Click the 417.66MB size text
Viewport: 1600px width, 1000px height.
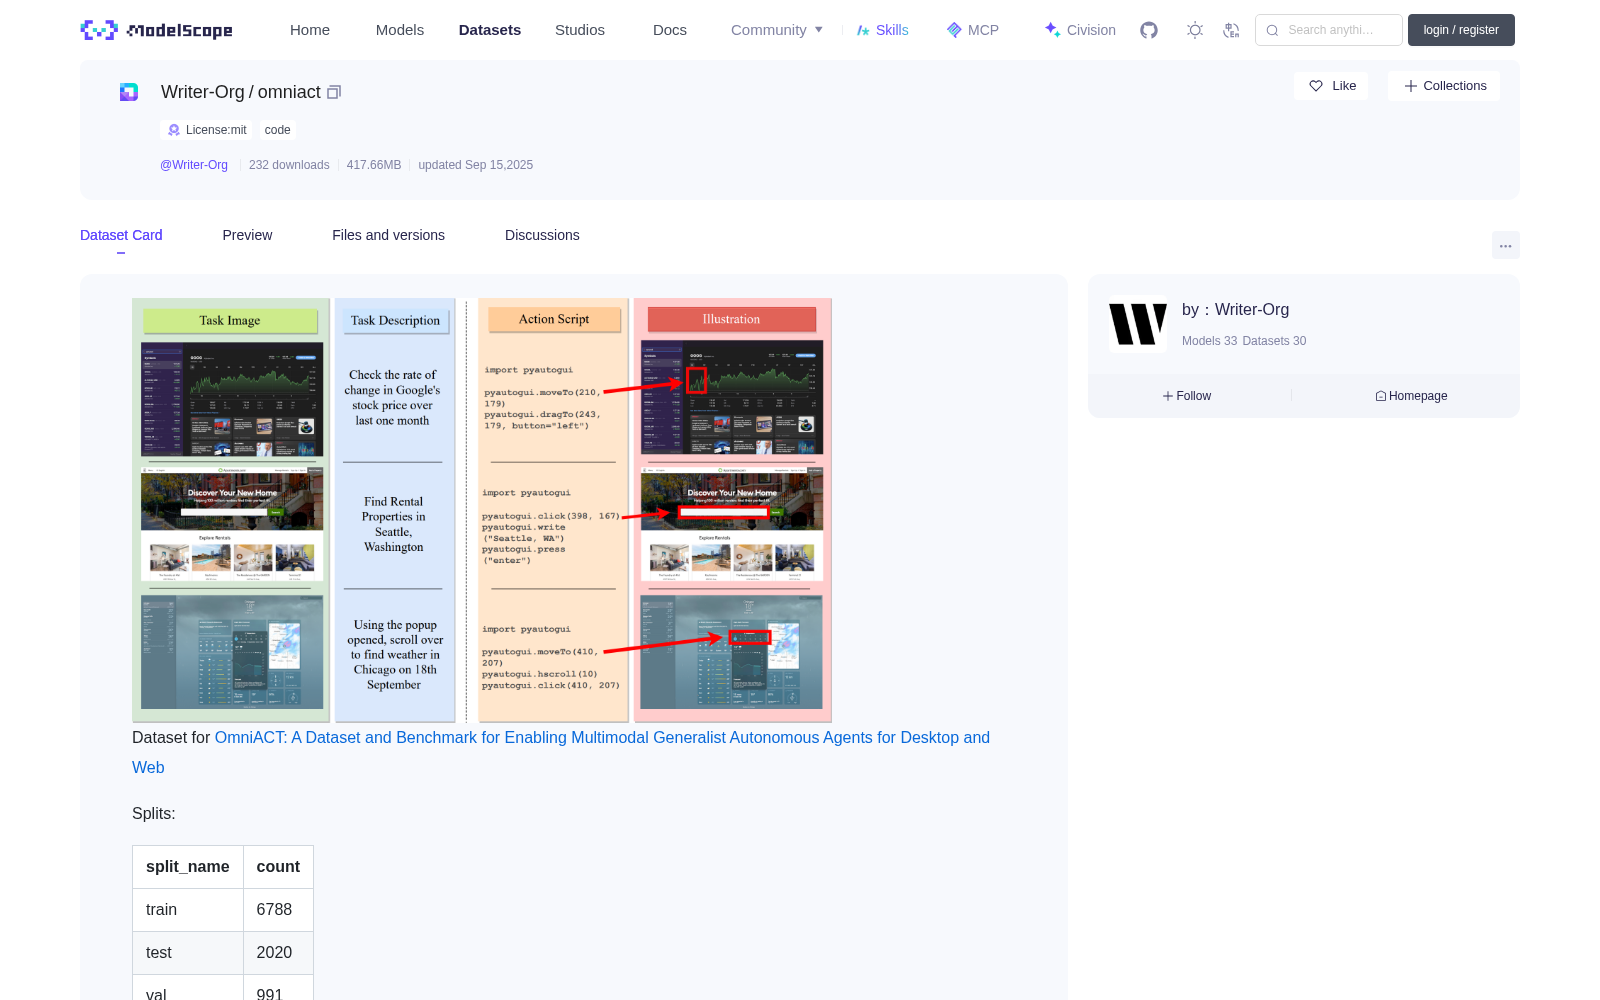click(374, 165)
